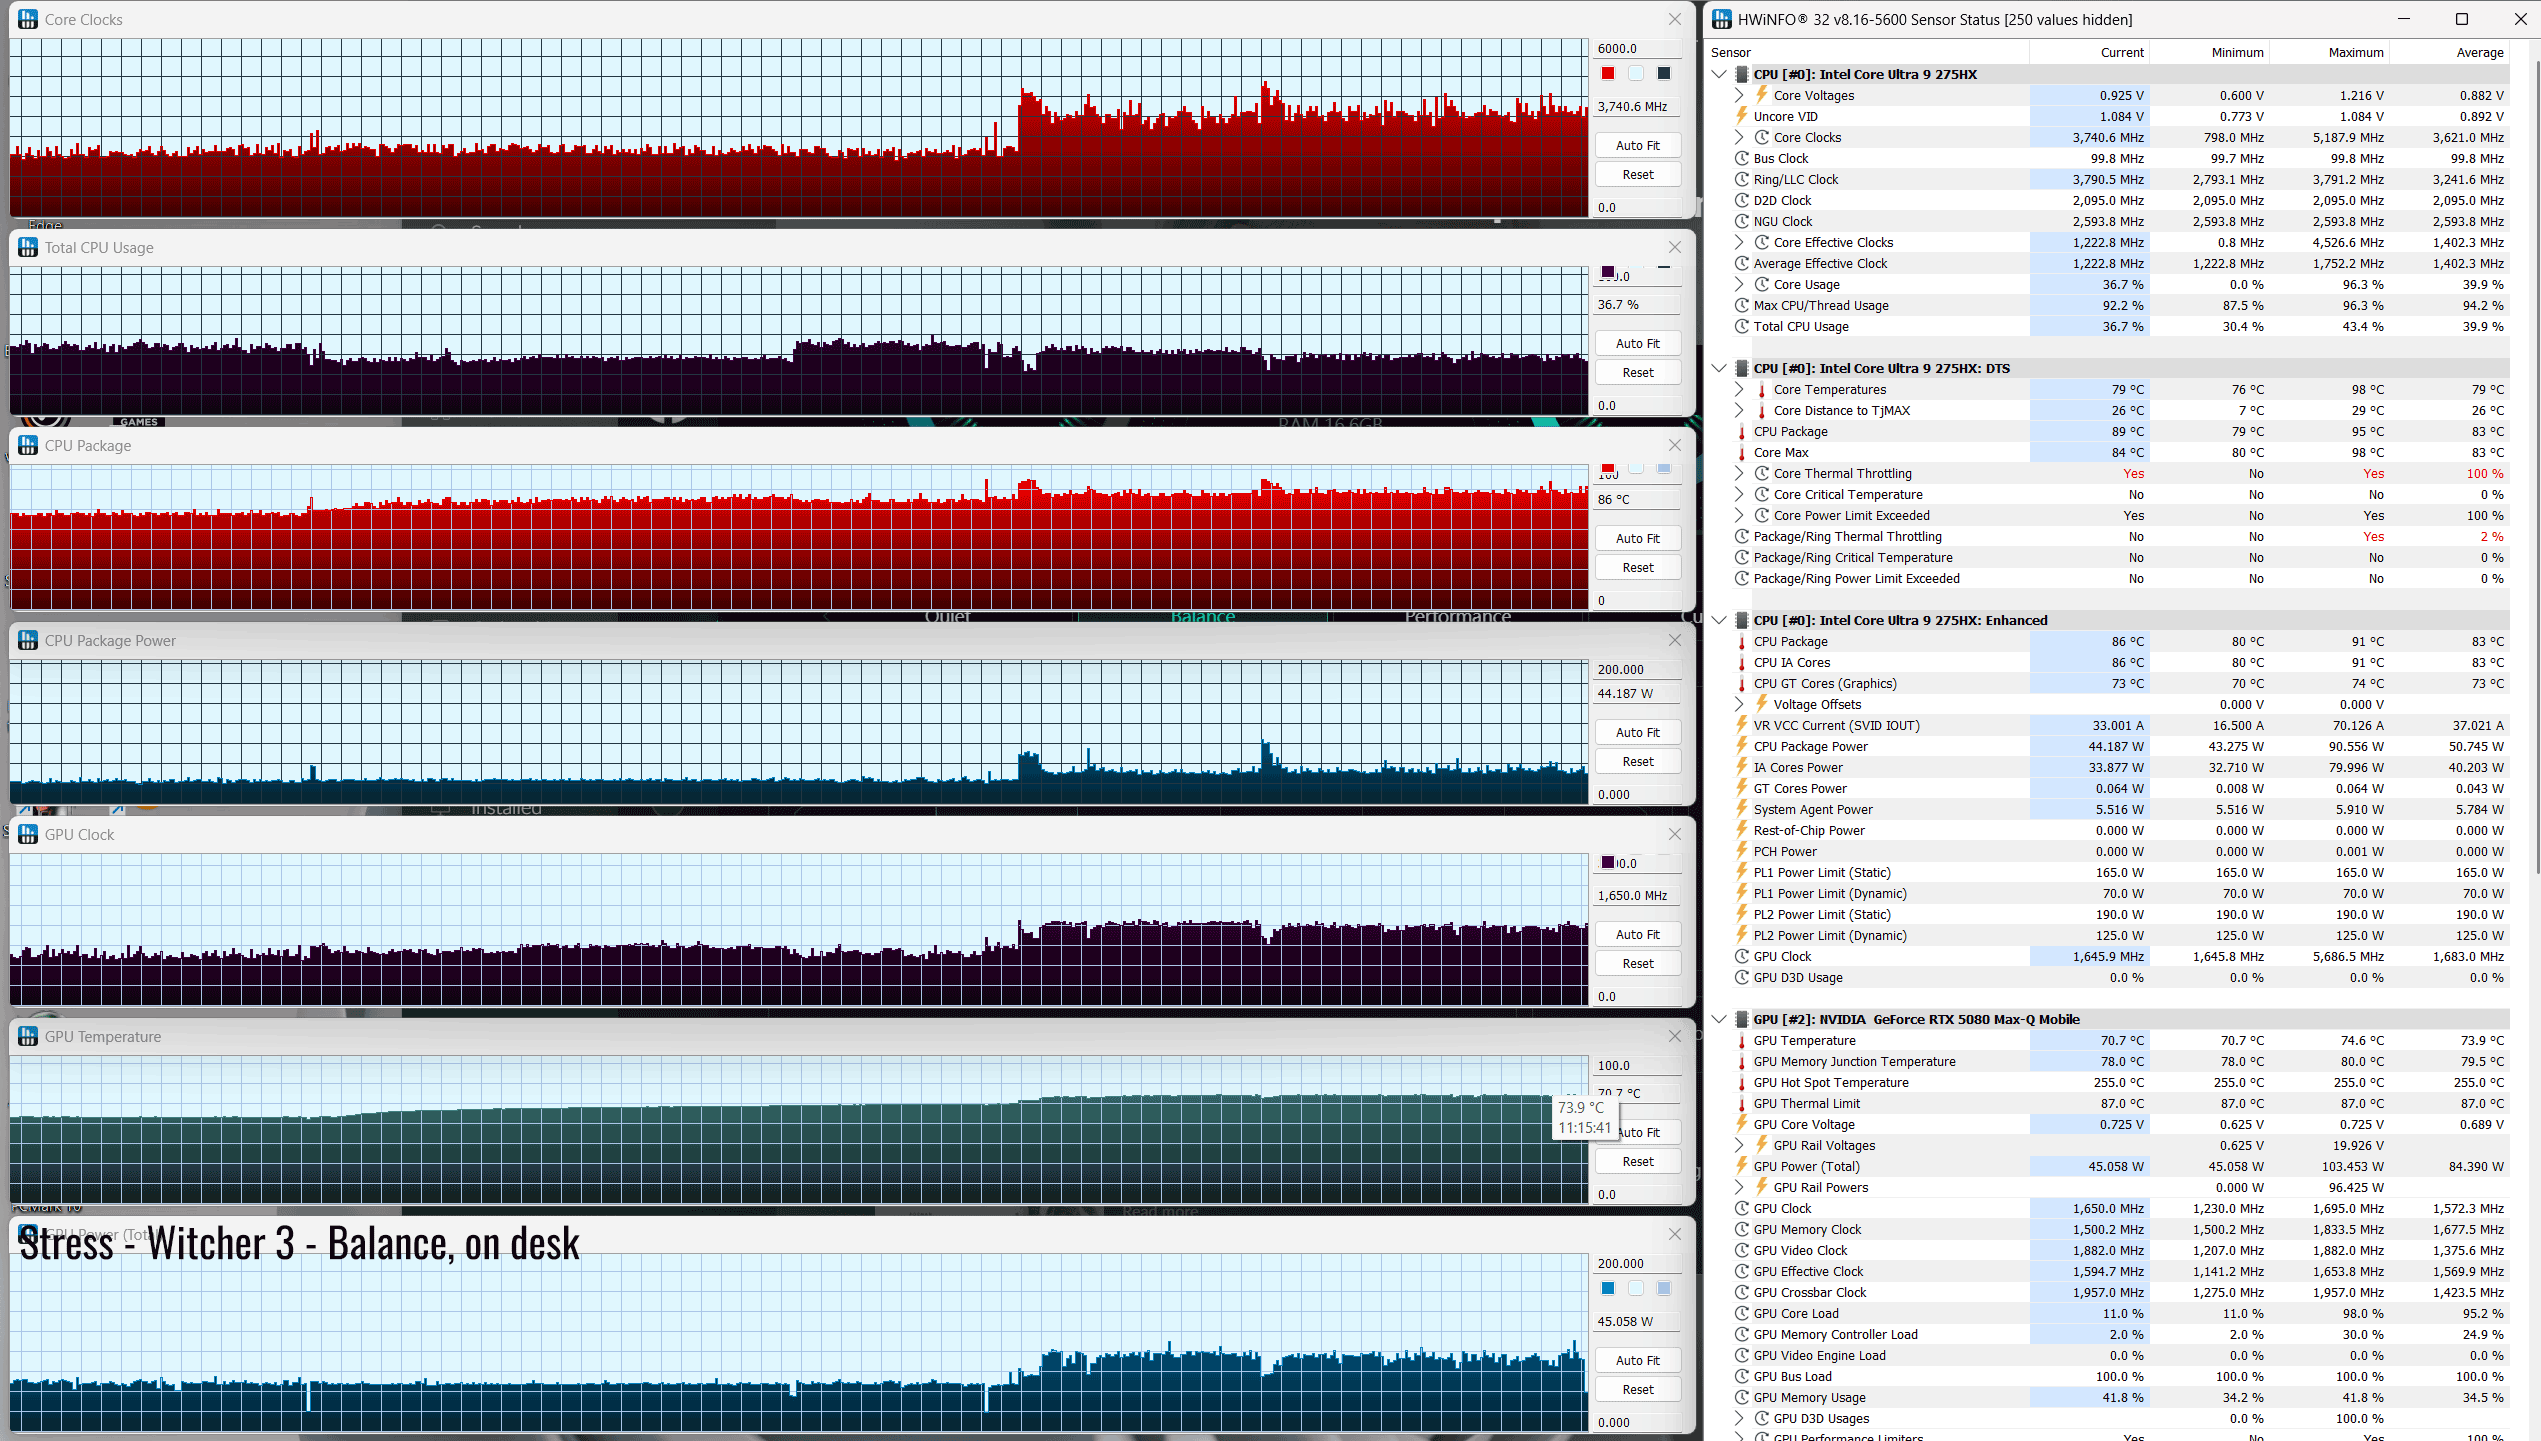Click Reset in the GPU Temperature graph
This screenshot has width=2541, height=1441.
point(1637,1161)
